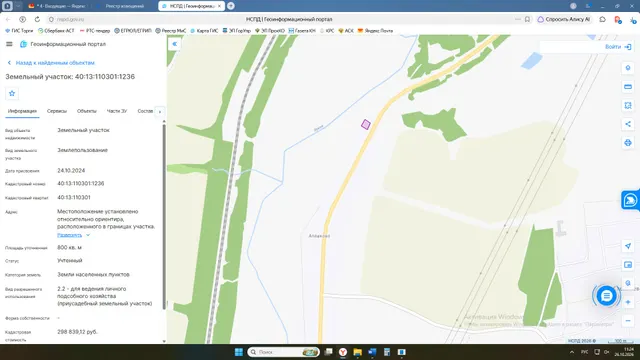Select the purple land parcel on the map
640x360 pixels.
(x=366, y=124)
